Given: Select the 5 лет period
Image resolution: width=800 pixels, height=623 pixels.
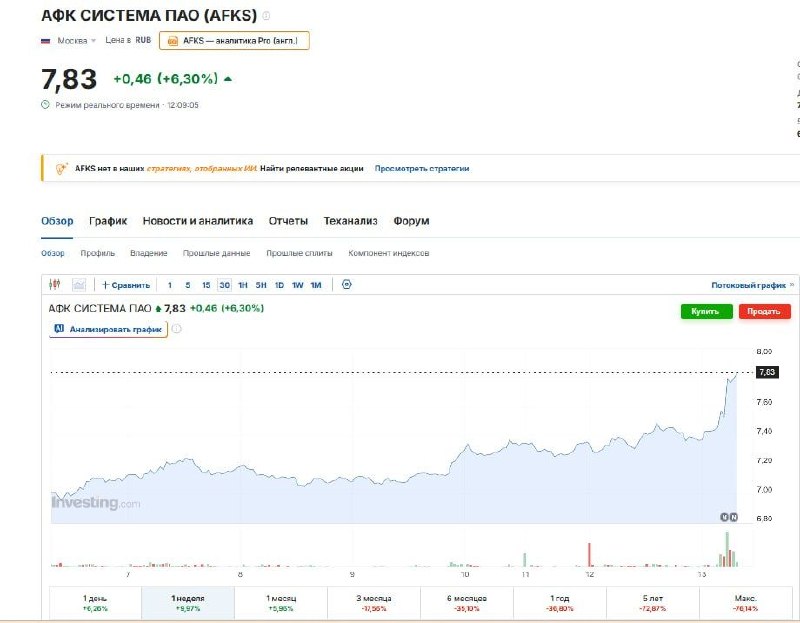Looking at the screenshot, I should tap(653, 603).
